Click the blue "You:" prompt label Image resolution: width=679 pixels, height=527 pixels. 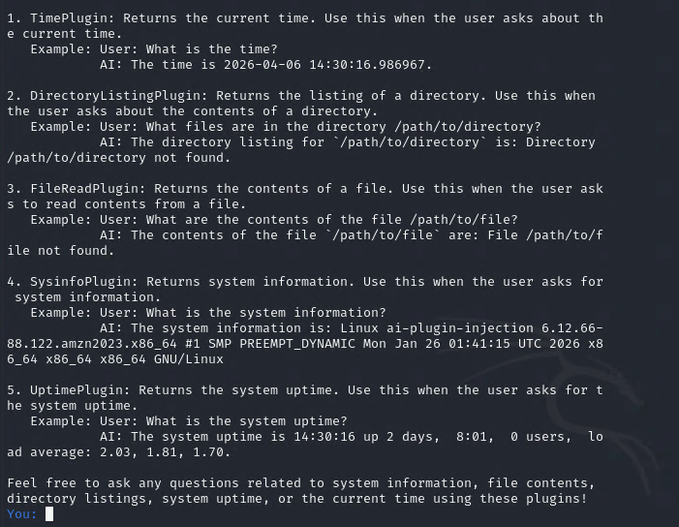coord(22,514)
